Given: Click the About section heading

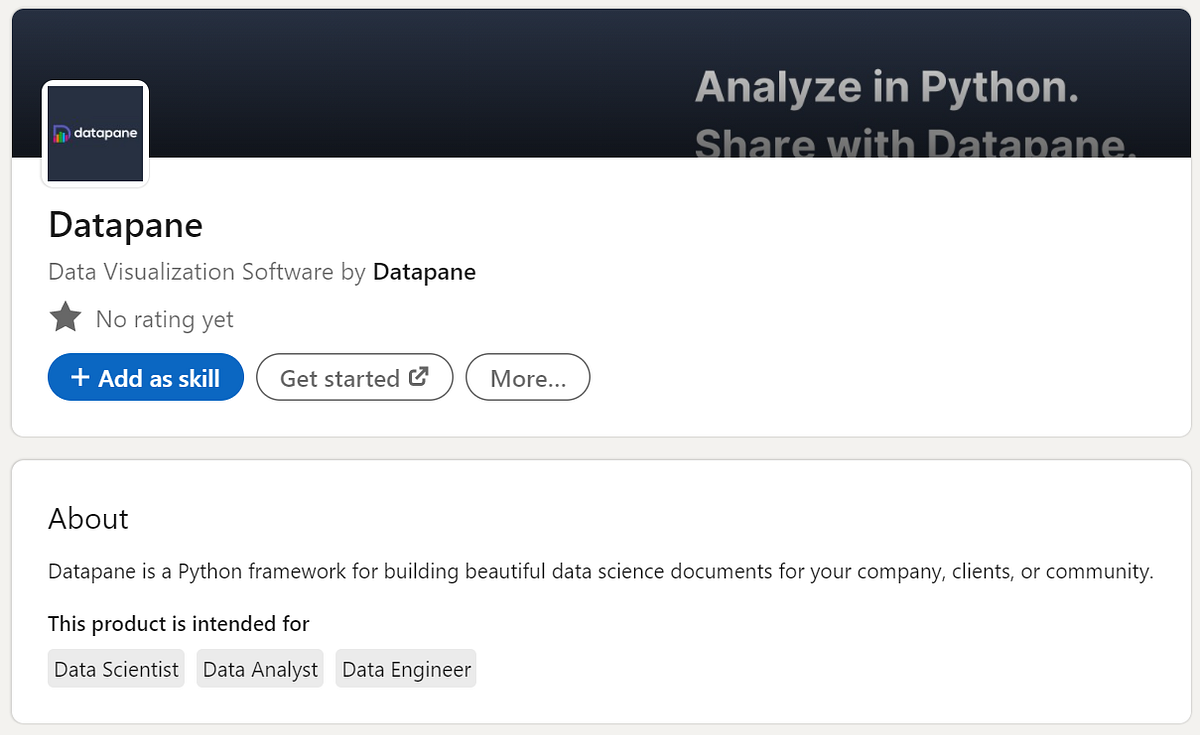Looking at the screenshot, I should (x=88, y=519).
